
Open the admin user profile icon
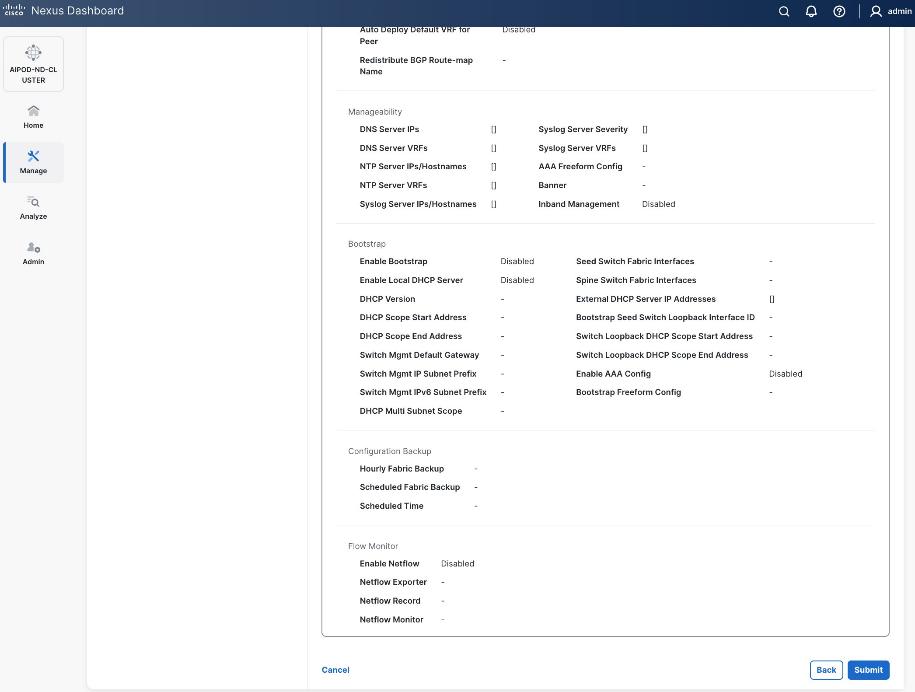coord(875,11)
